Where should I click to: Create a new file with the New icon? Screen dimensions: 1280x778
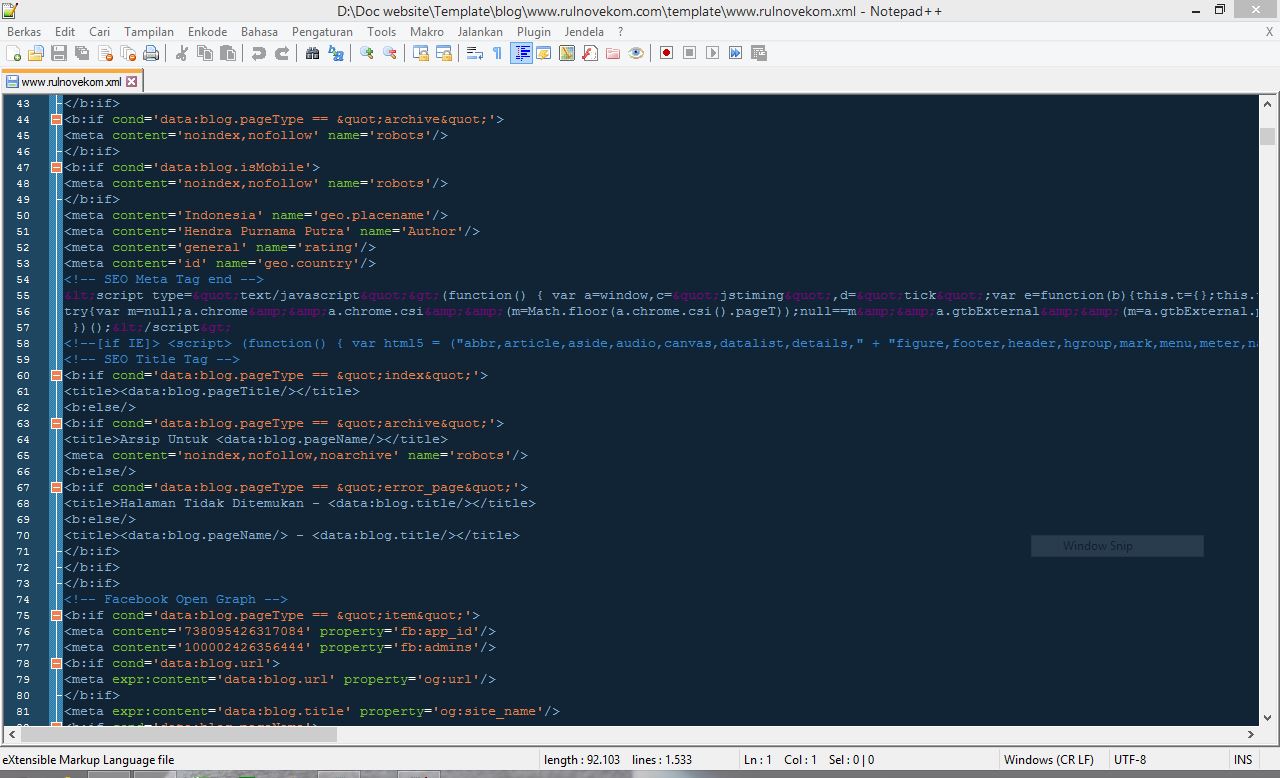point(13,53)
